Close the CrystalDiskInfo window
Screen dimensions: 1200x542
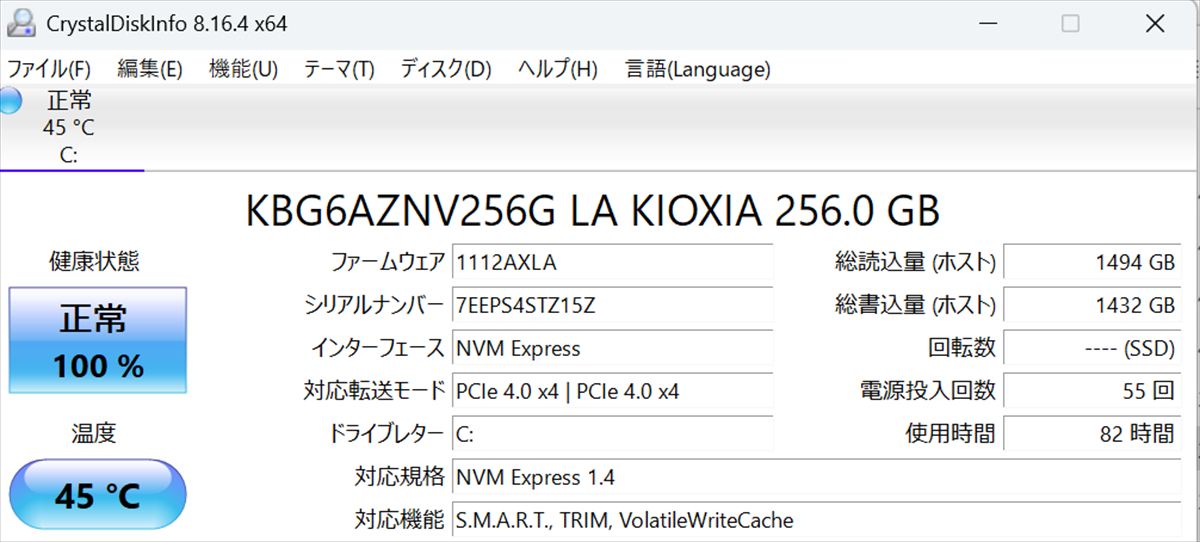click(x=1156, y=23)
